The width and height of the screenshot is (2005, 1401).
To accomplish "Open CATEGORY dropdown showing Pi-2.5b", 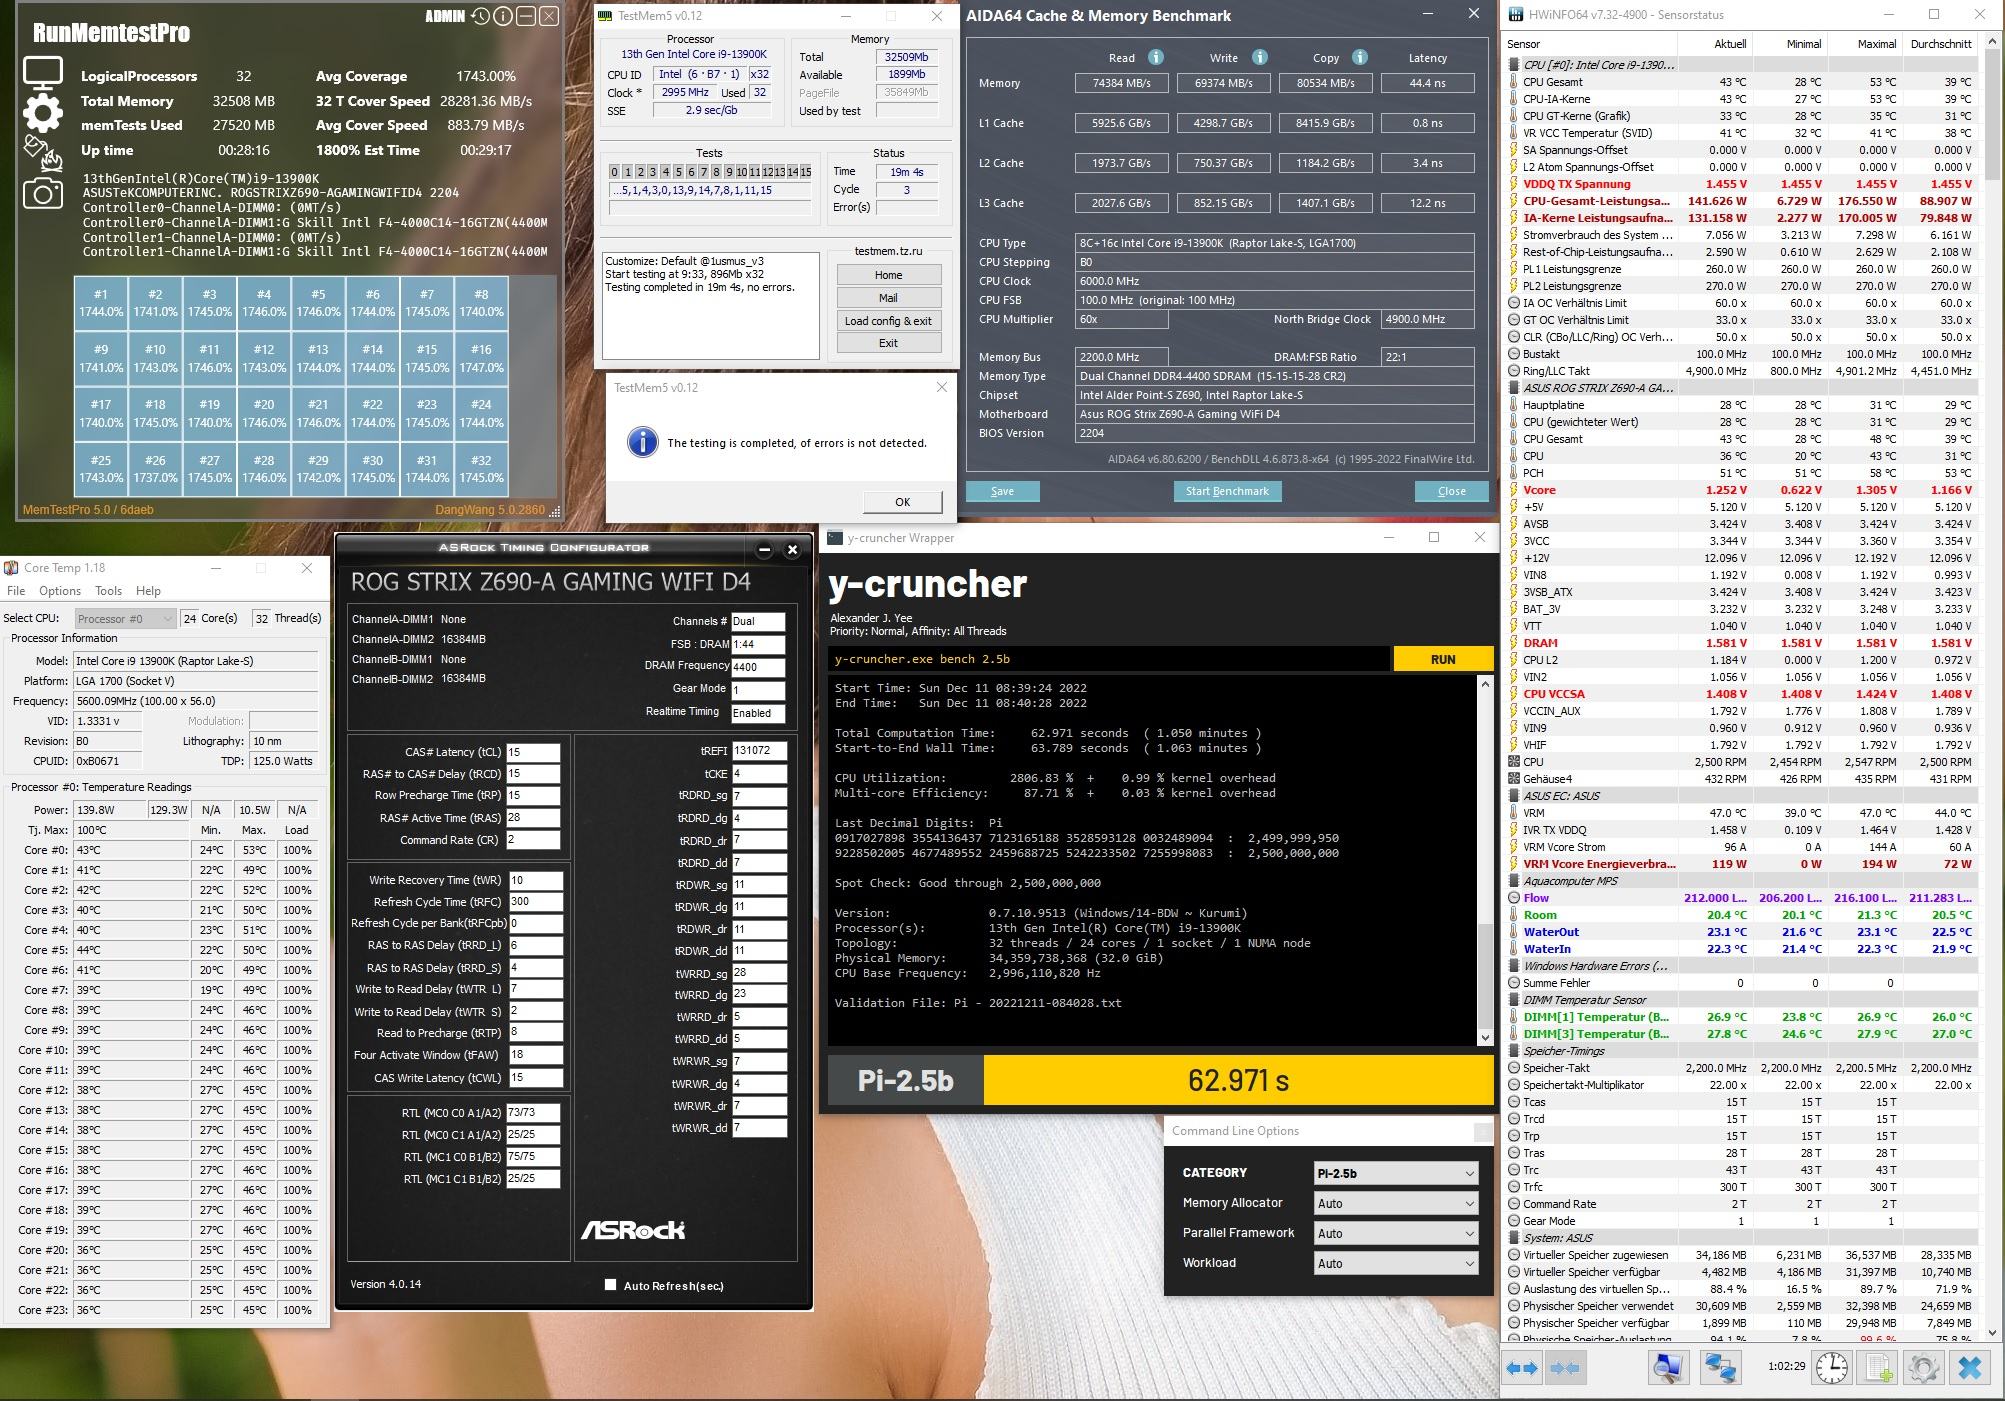I will [1395, 1173].
